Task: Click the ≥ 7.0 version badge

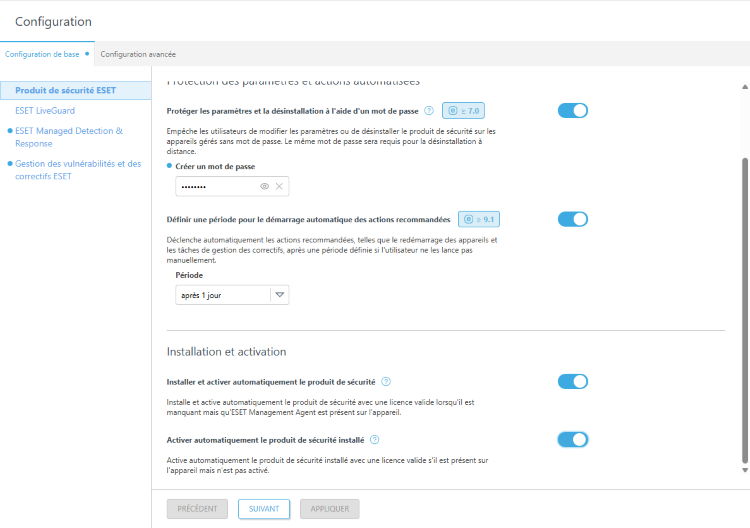Action: click(464, 111)
